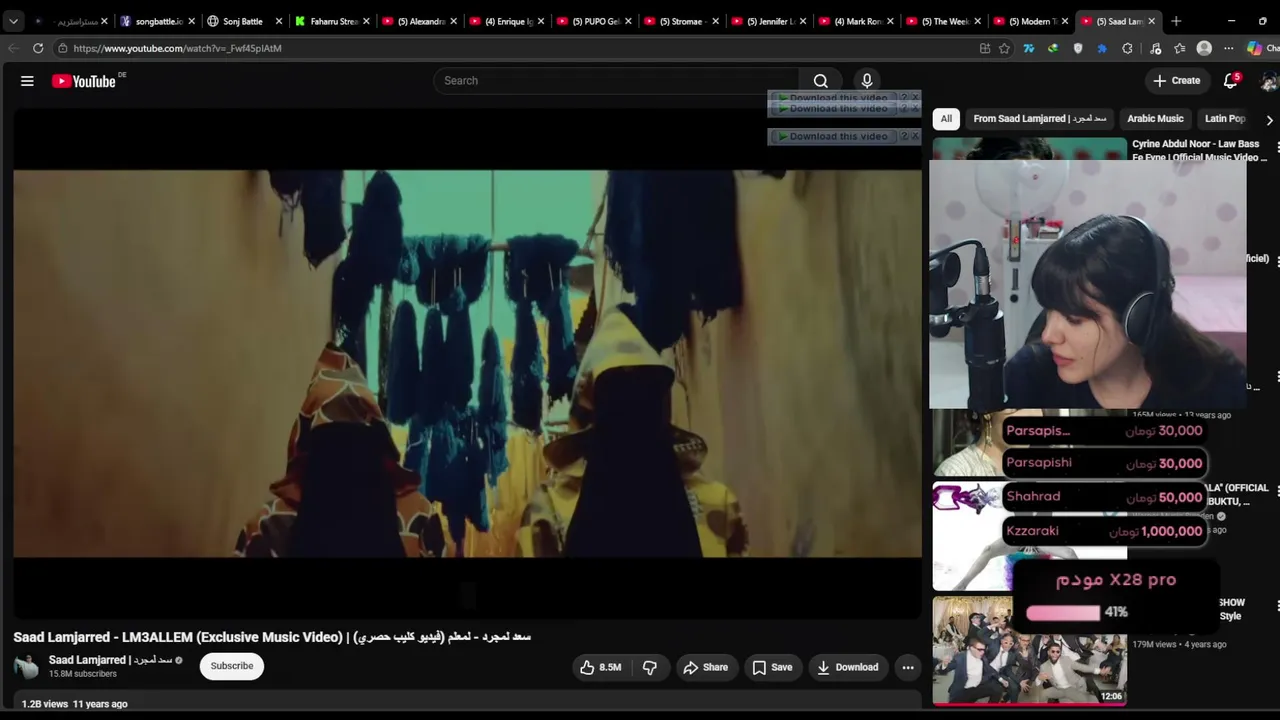Screen dimensions: 1280x720
Task: Subscribe to Saad Lamjarred channel
Action: (232, 667)
